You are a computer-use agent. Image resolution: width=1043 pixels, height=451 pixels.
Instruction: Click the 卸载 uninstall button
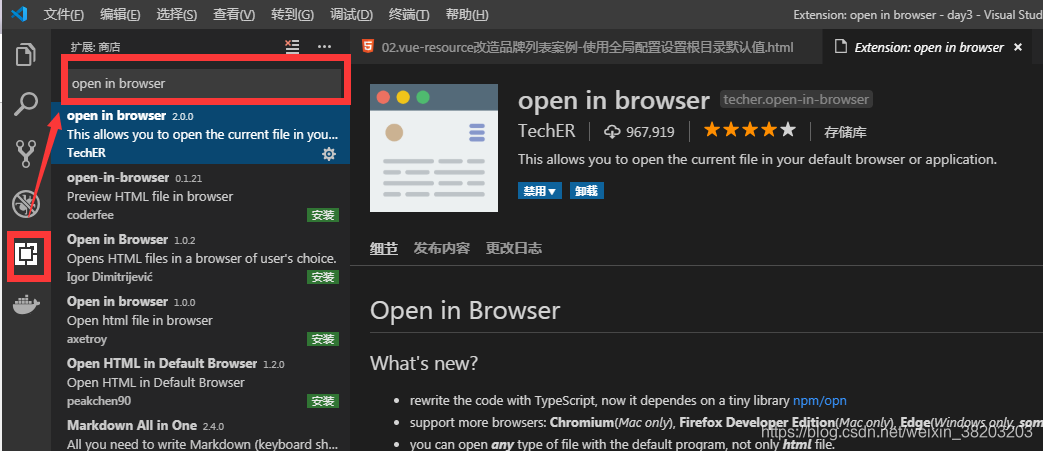pos(587,191)
